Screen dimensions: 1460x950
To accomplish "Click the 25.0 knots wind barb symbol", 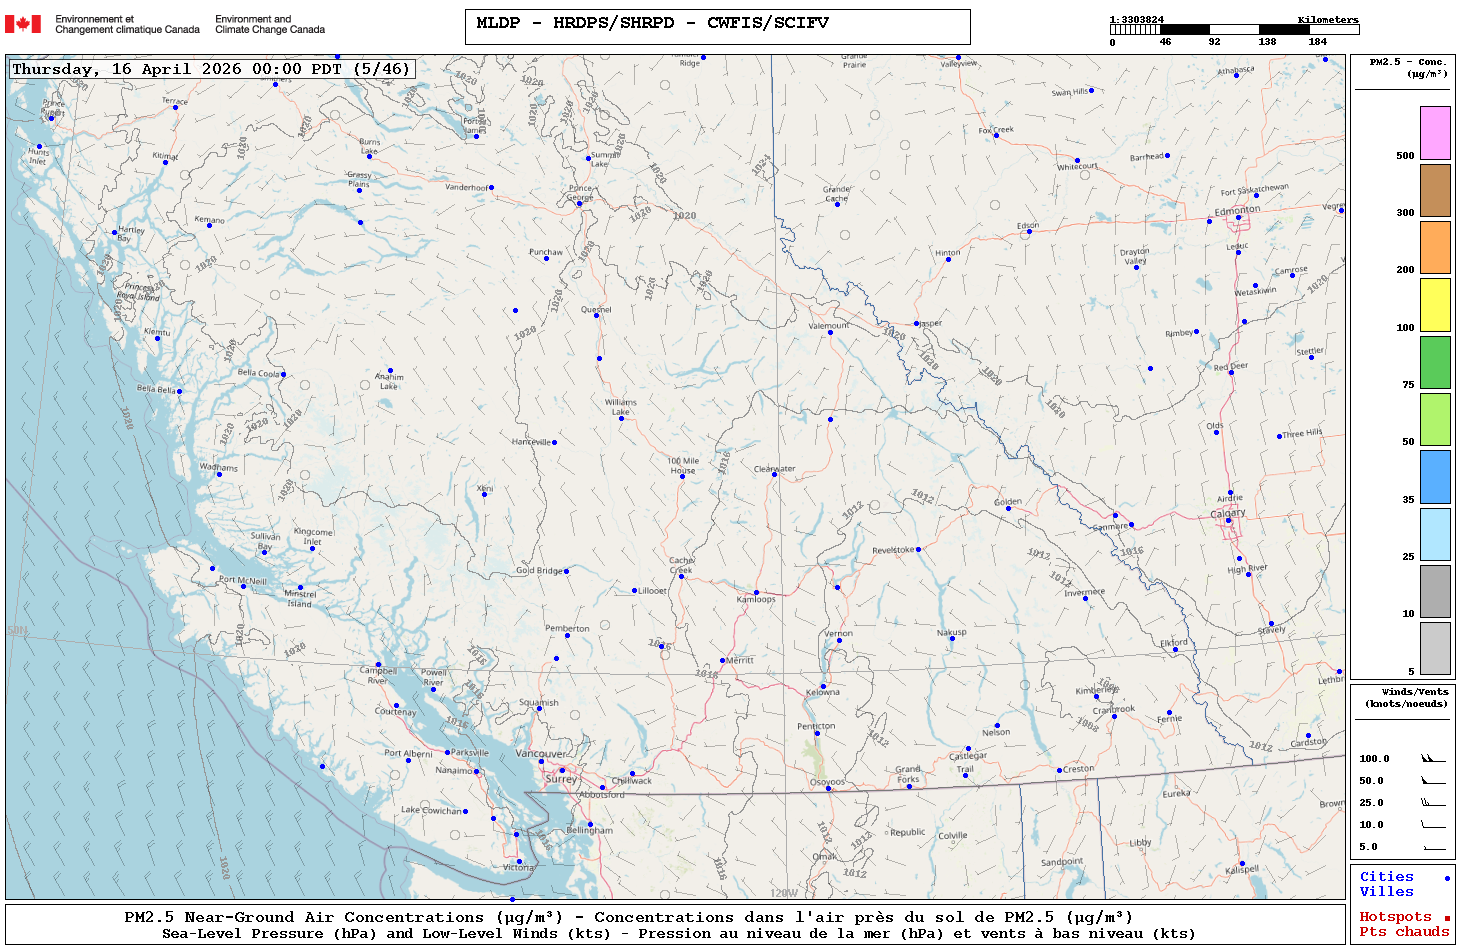I will [1433, 803].
